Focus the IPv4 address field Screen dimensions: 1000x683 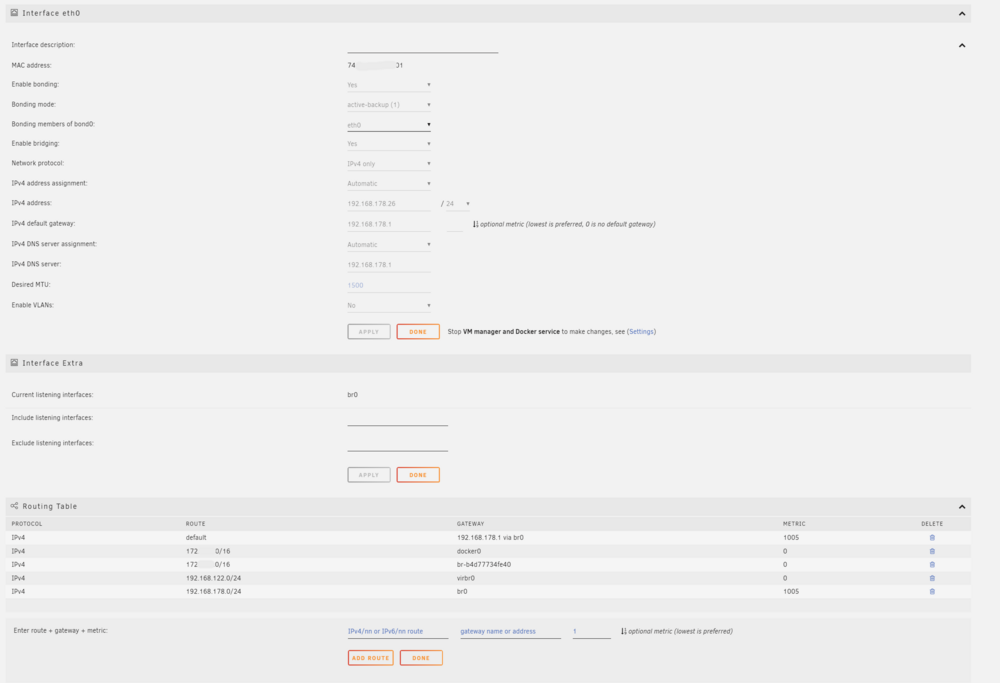(389, 203)
